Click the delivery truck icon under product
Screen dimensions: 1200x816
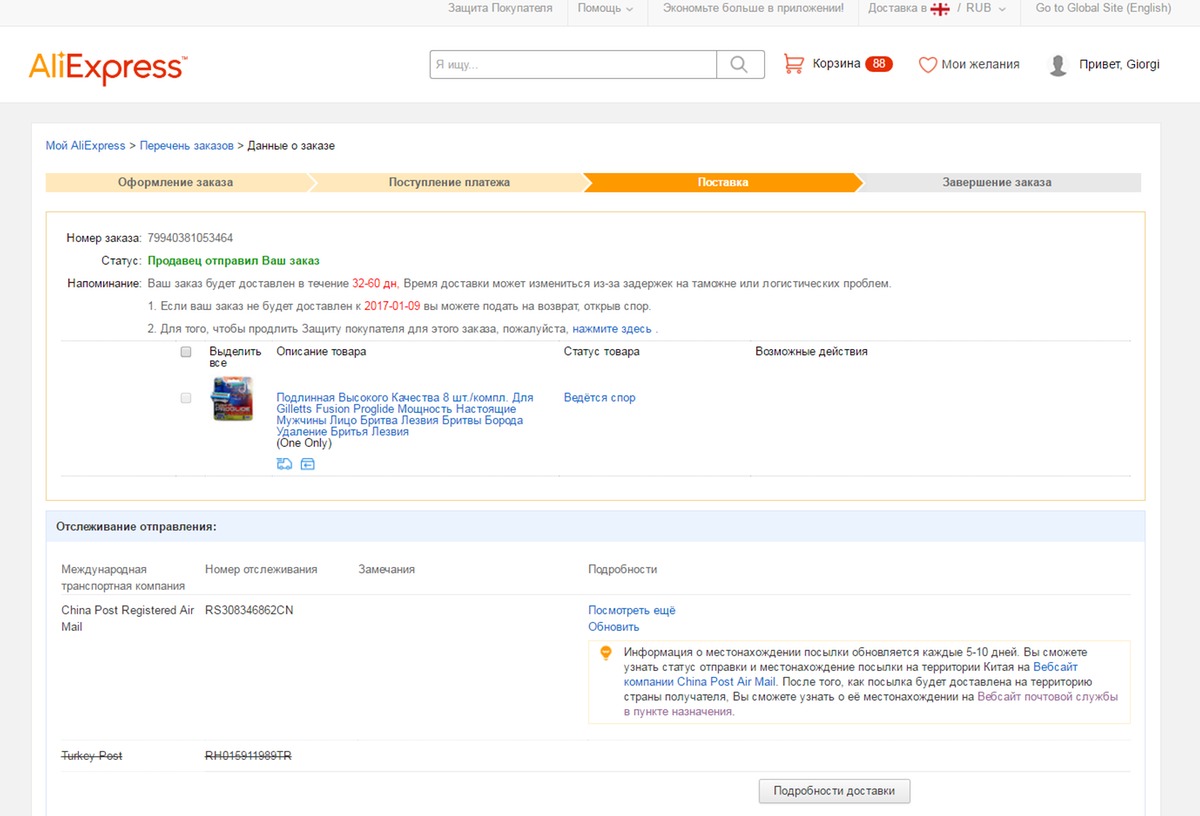(285, 464)
